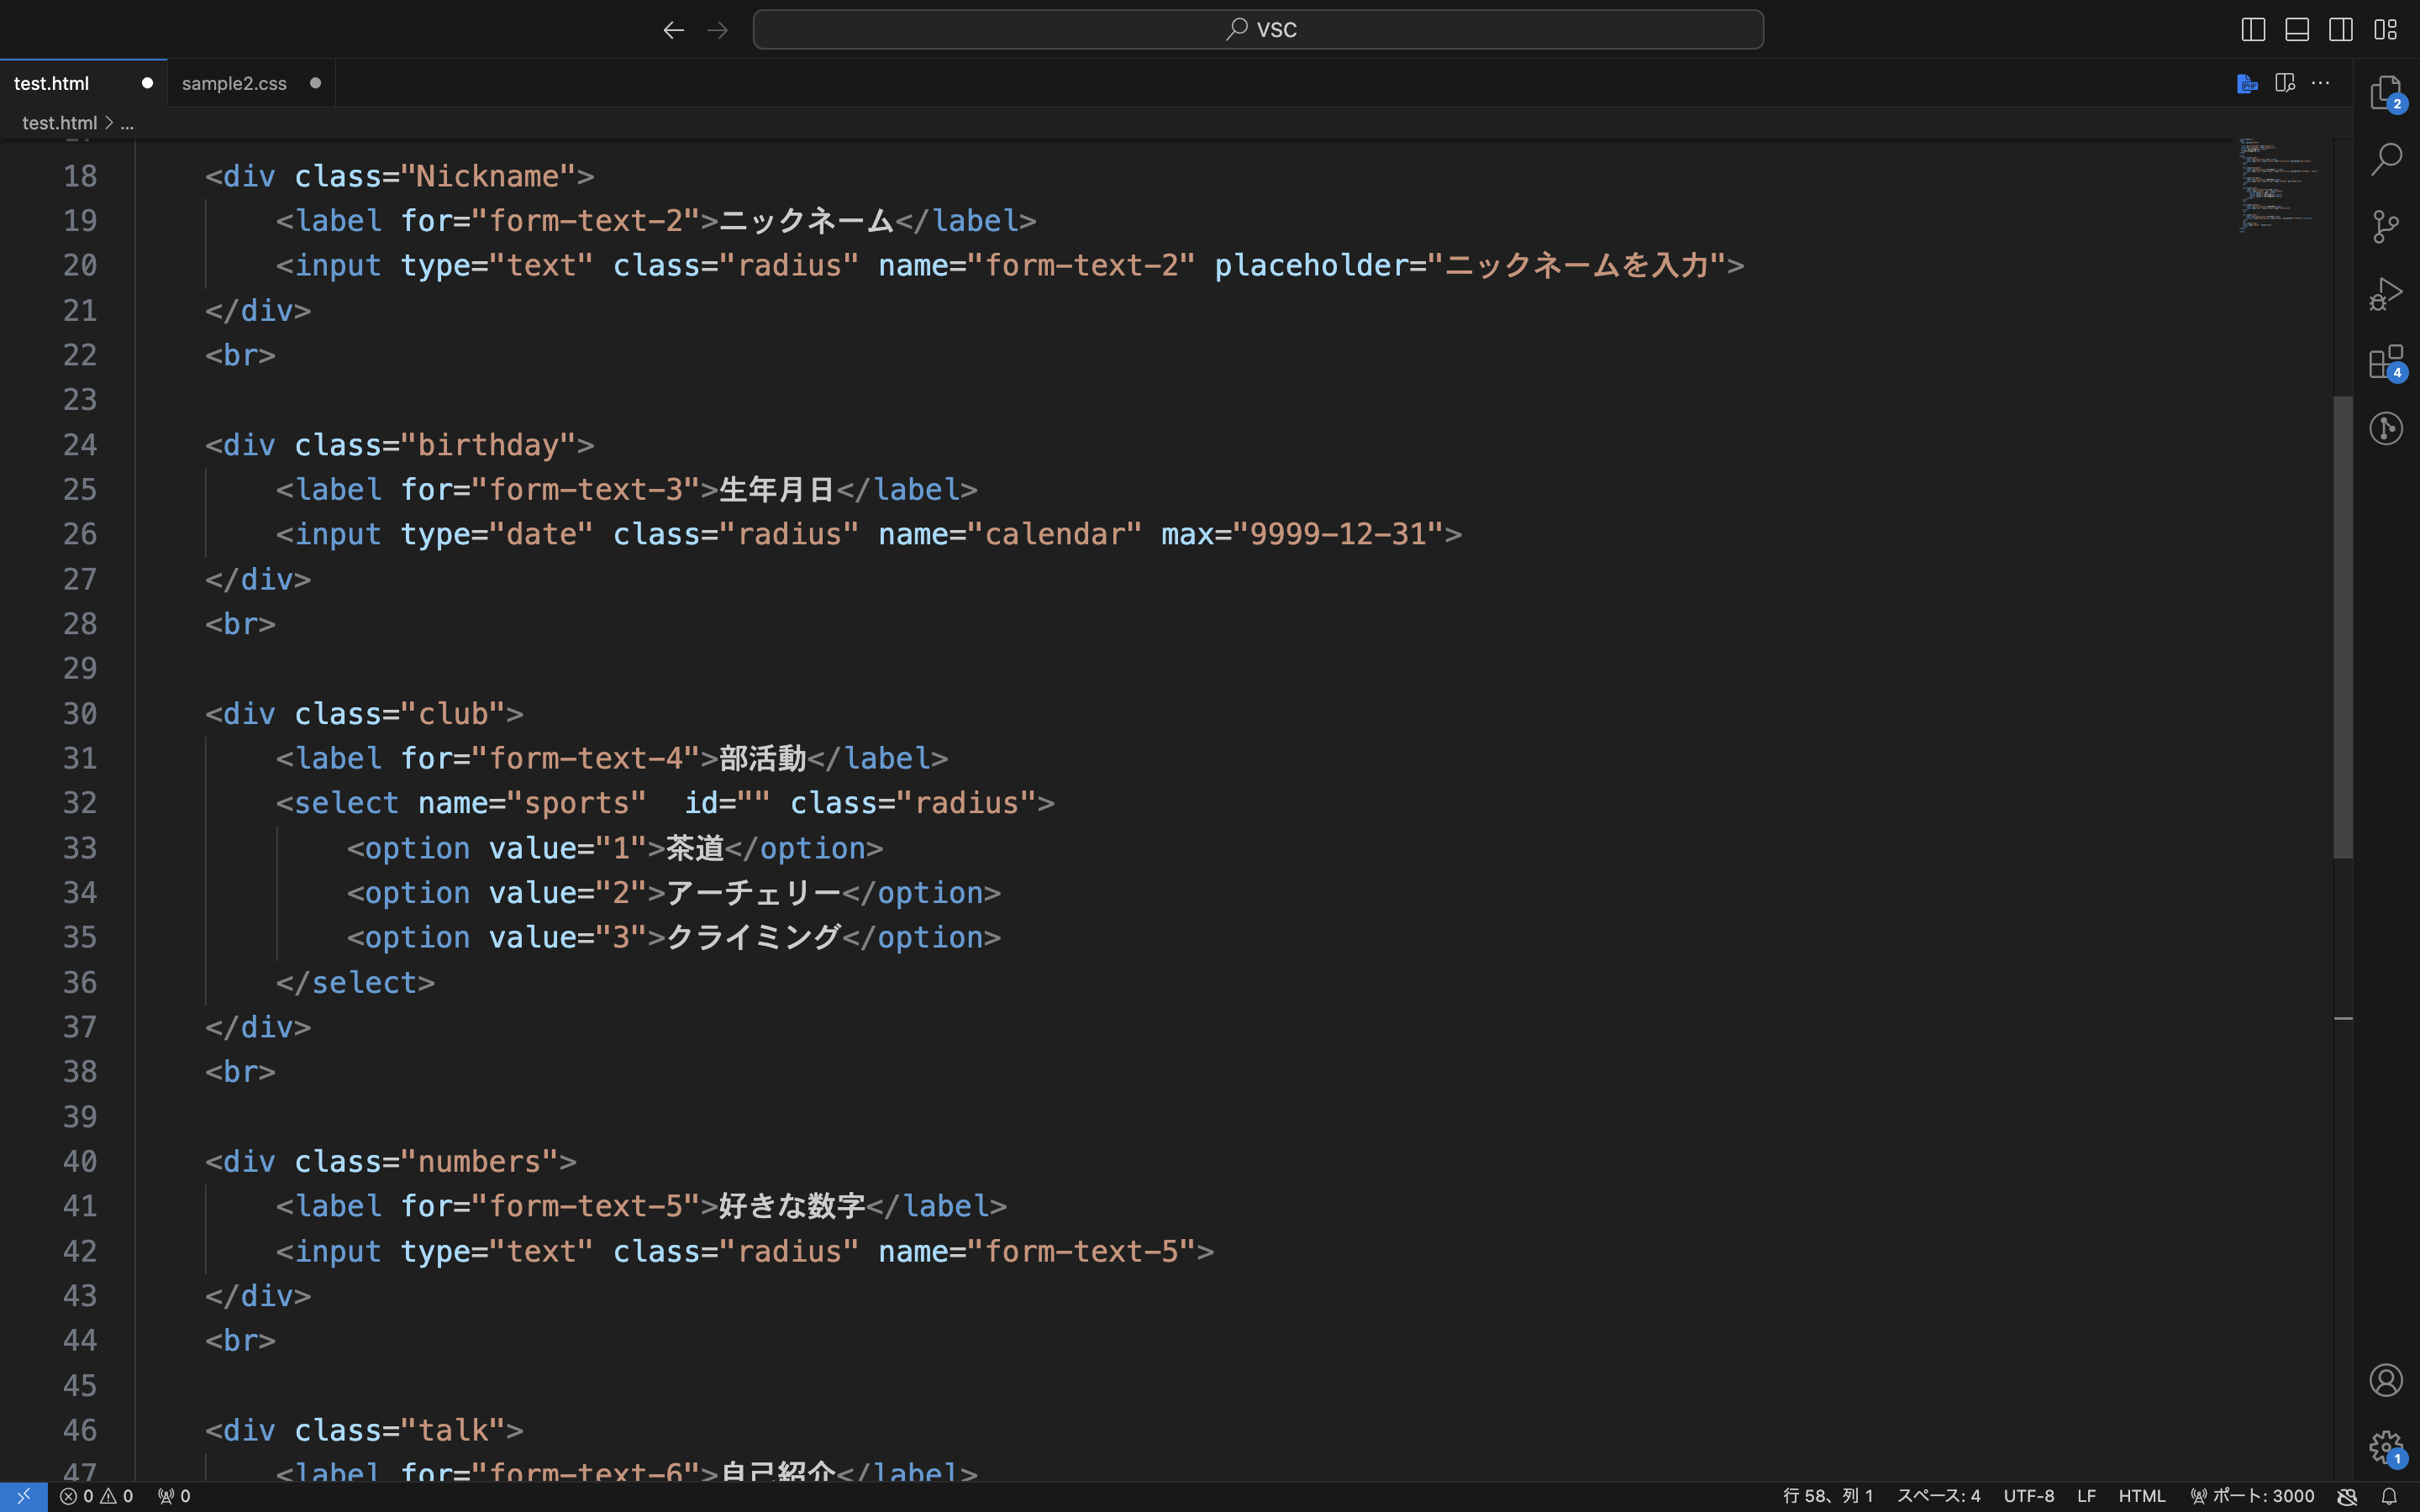
Task: Click the Port: 3000 status button
Action: (2252, 1496)
